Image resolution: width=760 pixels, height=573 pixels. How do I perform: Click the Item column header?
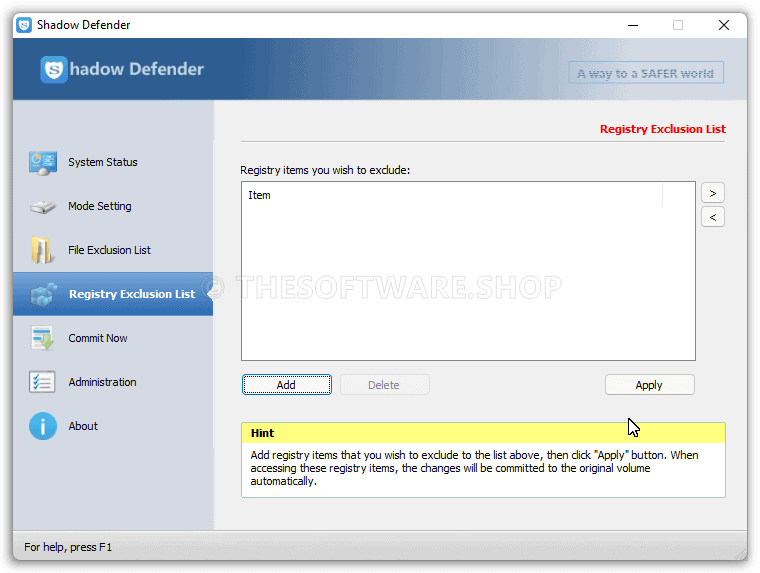tap(452, 195)
